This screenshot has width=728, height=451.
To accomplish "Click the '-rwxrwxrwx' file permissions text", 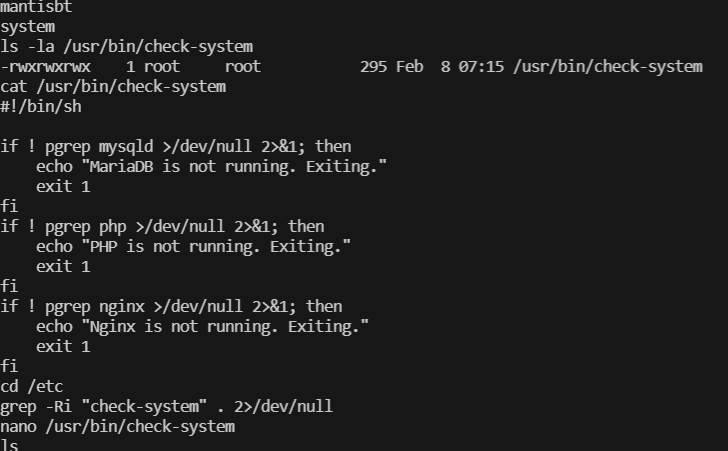I will click(x=45, y=67).
